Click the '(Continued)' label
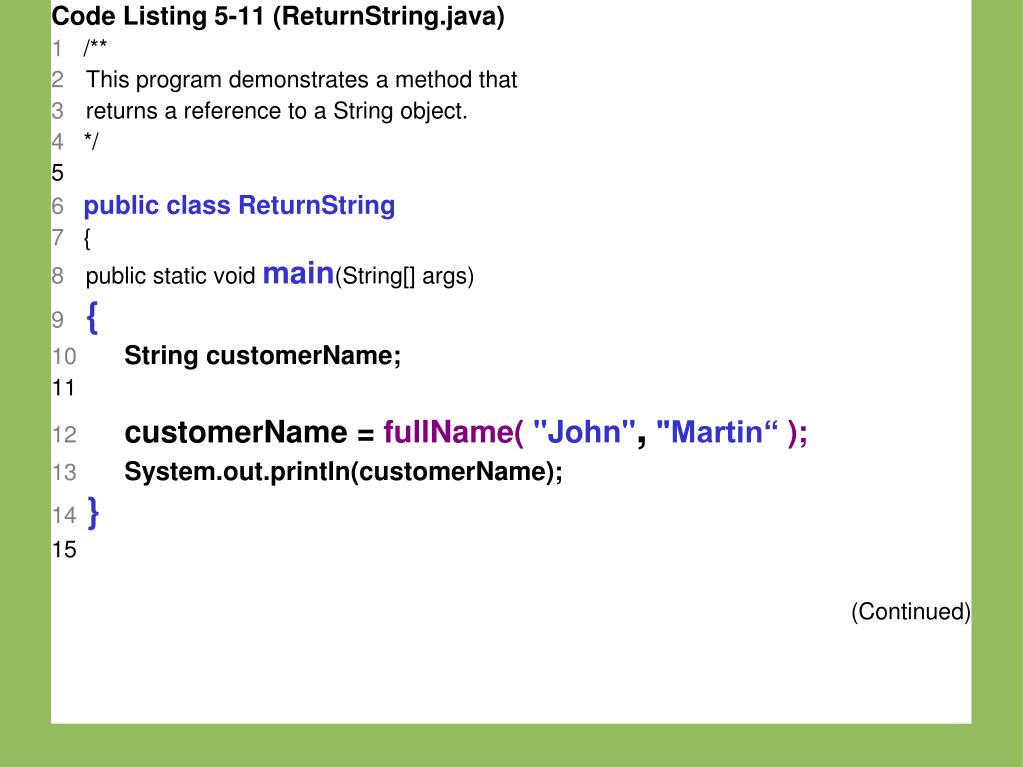The height and width of the screenshot is (767, 1023). [911, 612]
